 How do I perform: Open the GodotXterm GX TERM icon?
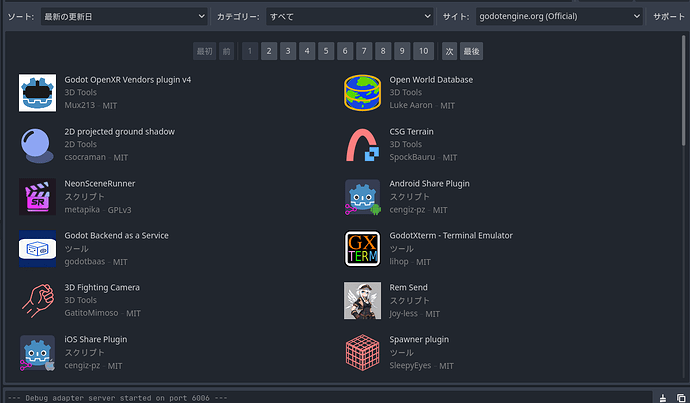[x=363, y=249]
